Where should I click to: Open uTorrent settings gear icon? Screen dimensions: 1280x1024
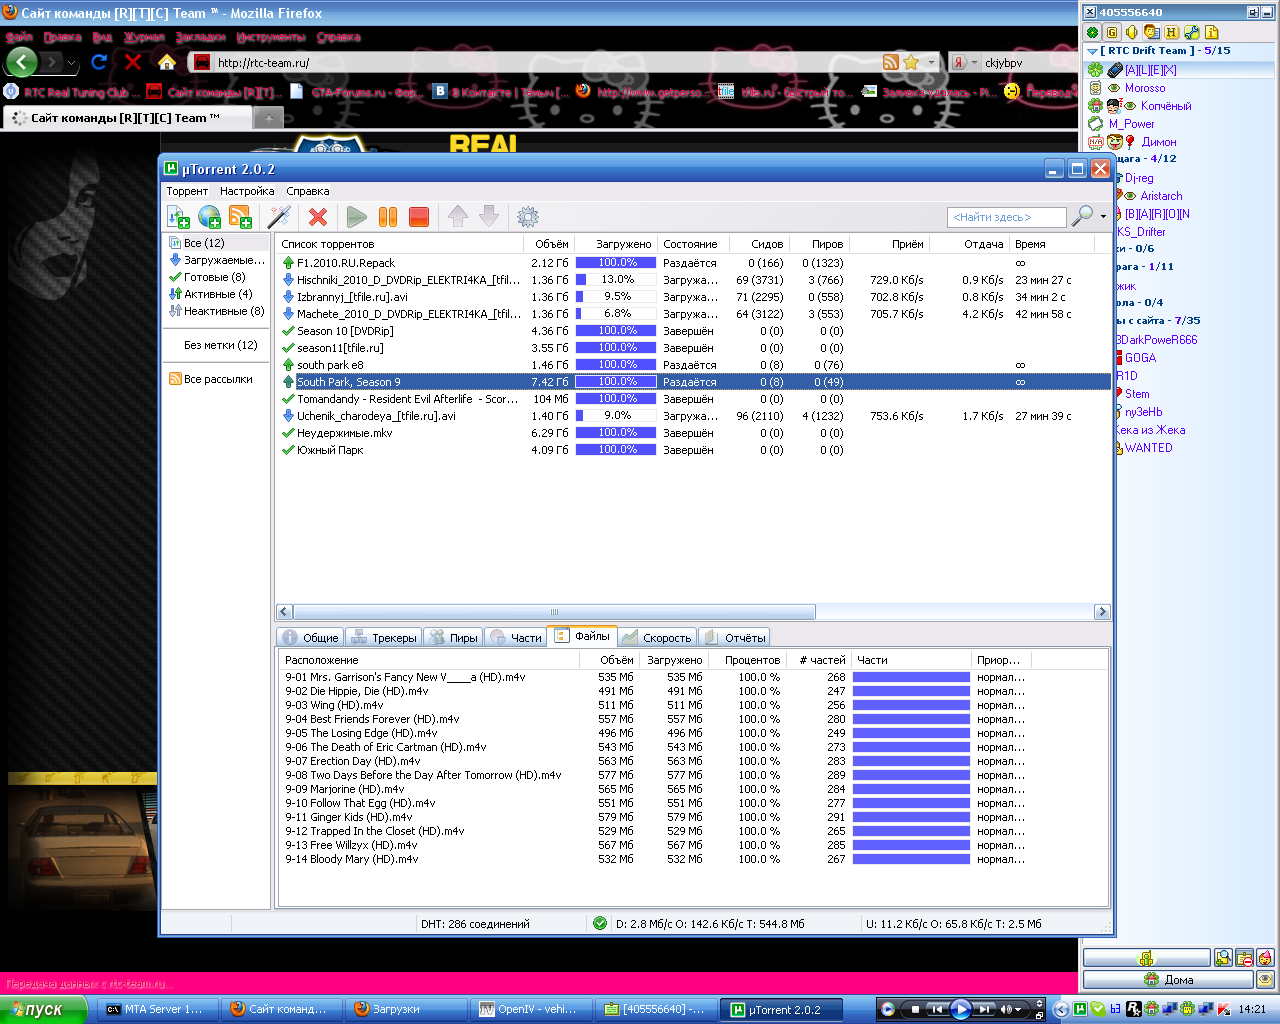point(528,217)
